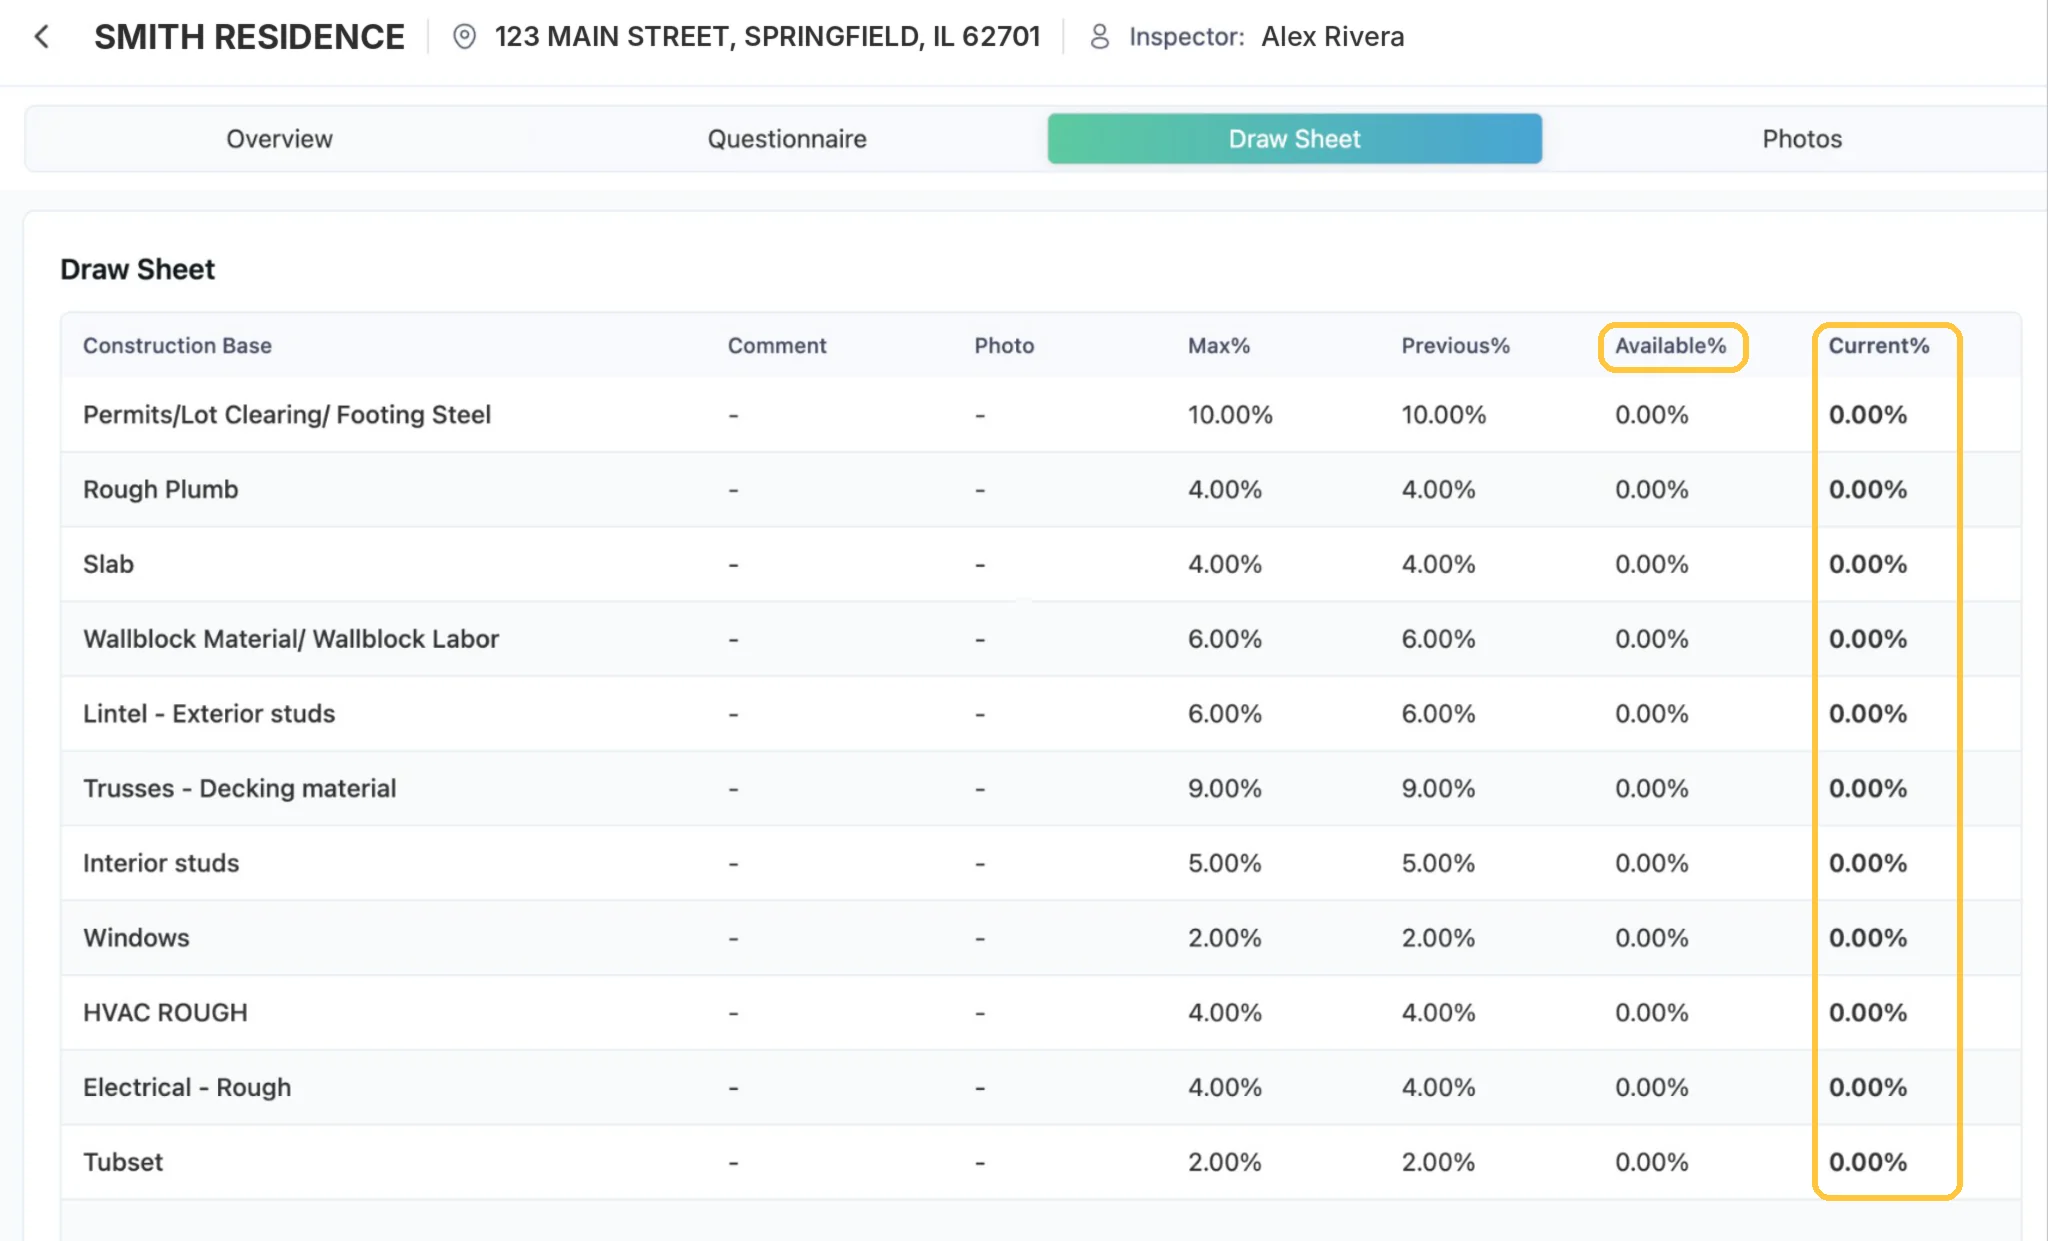Click the Construction Base column header

coord(177,346)
